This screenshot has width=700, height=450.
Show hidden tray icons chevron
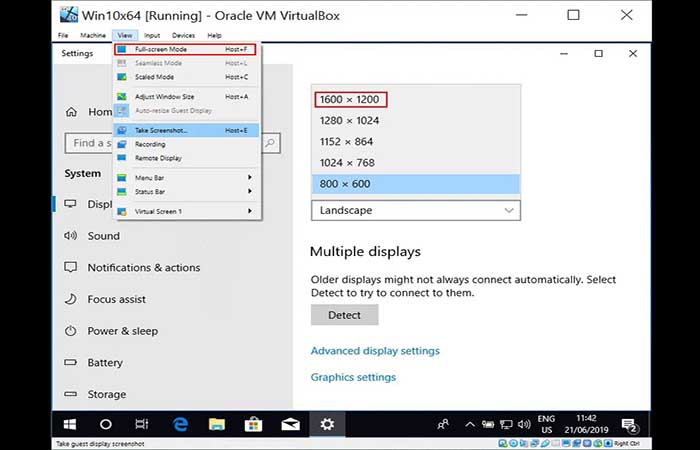click(470, 425)
